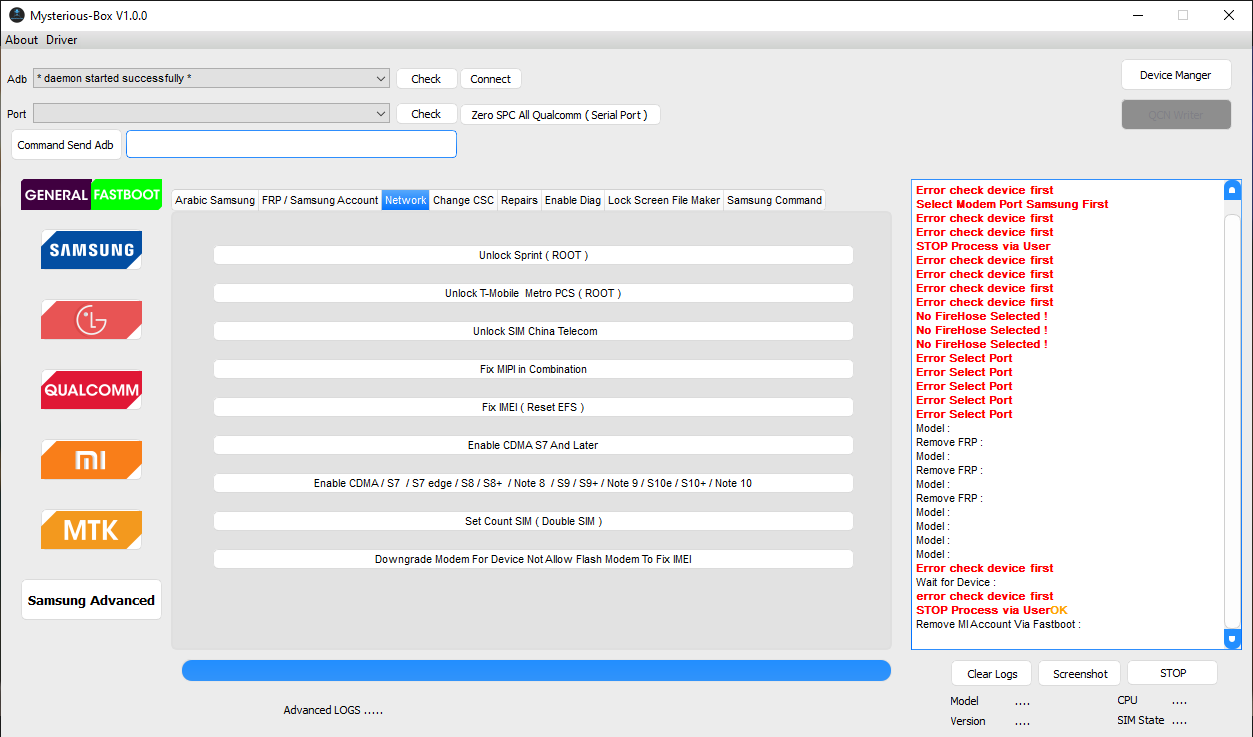Click the blue progress bar
Image resolution: width=1253 pixels, height=737 pixels.
(x=536, y=670)
